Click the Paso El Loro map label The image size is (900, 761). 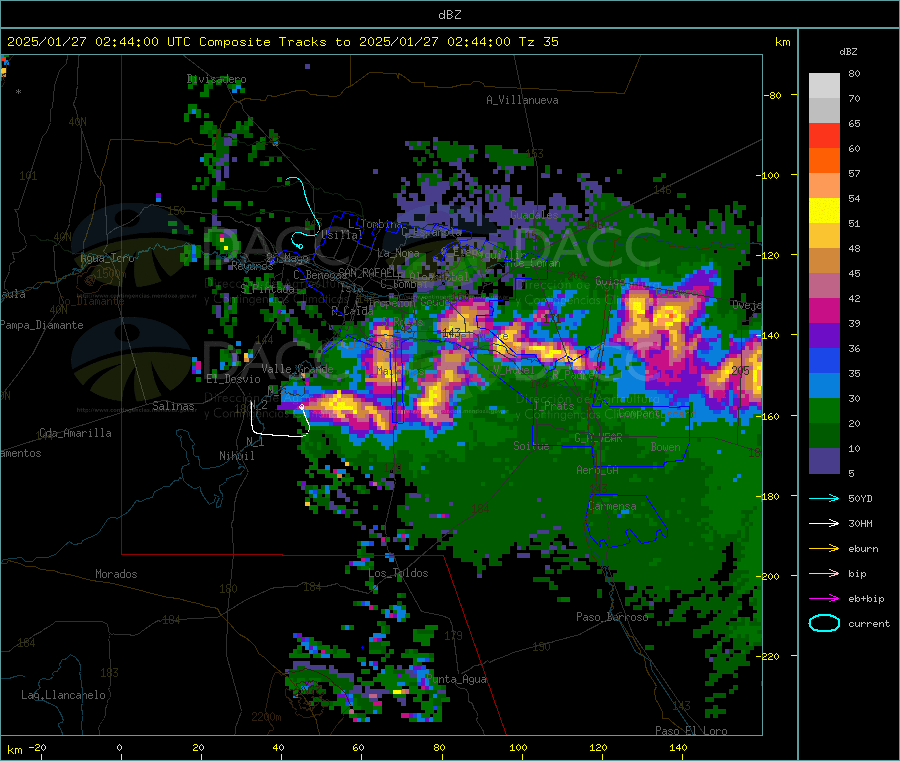691,731
